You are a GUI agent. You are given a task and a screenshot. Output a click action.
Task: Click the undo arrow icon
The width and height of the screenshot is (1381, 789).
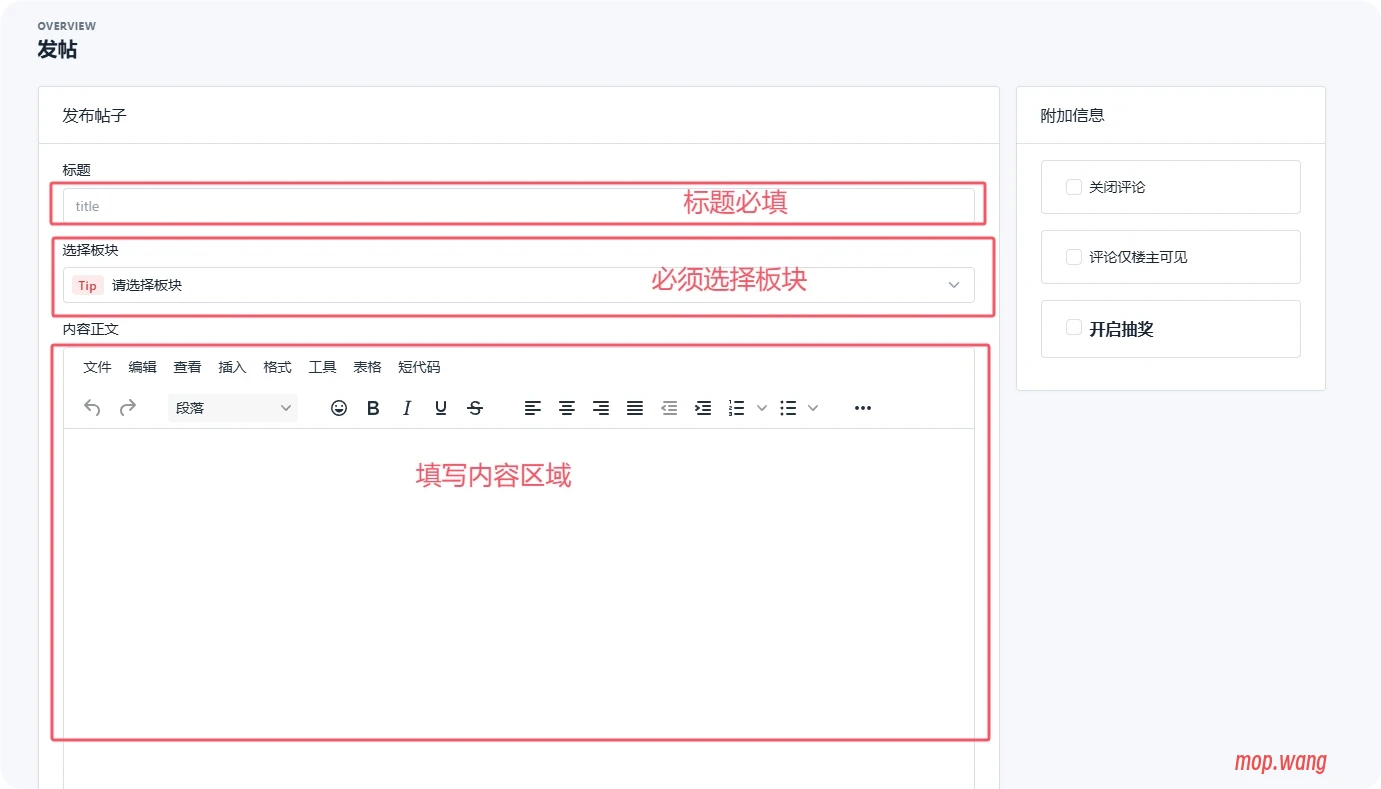[92, 408]
